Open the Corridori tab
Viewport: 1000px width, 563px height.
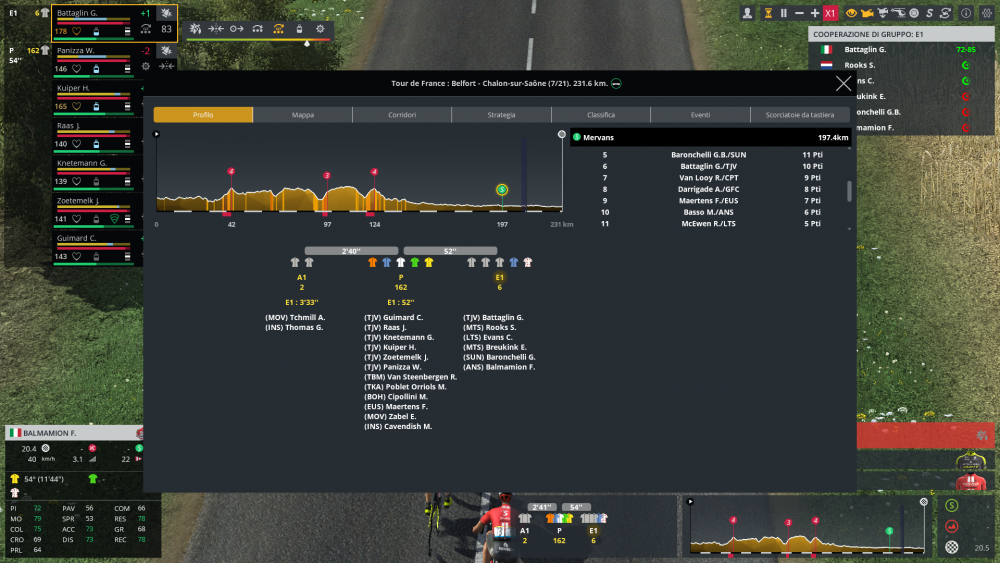(402, 115)
